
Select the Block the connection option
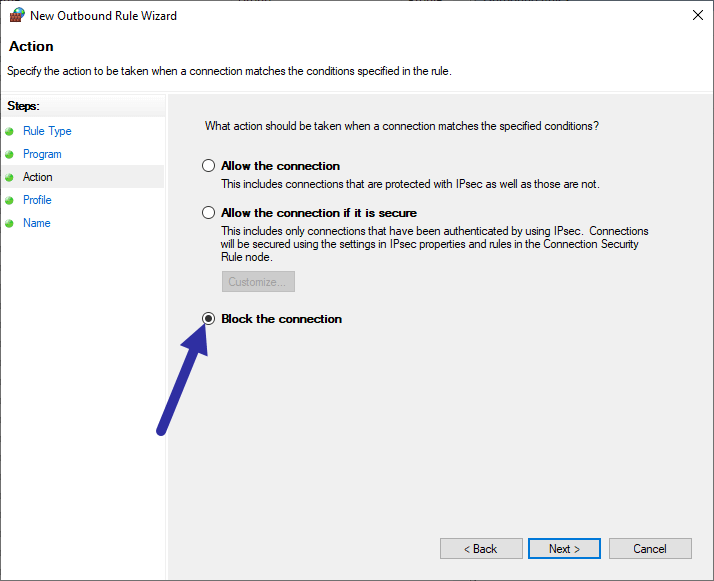(x=209, y=318)
